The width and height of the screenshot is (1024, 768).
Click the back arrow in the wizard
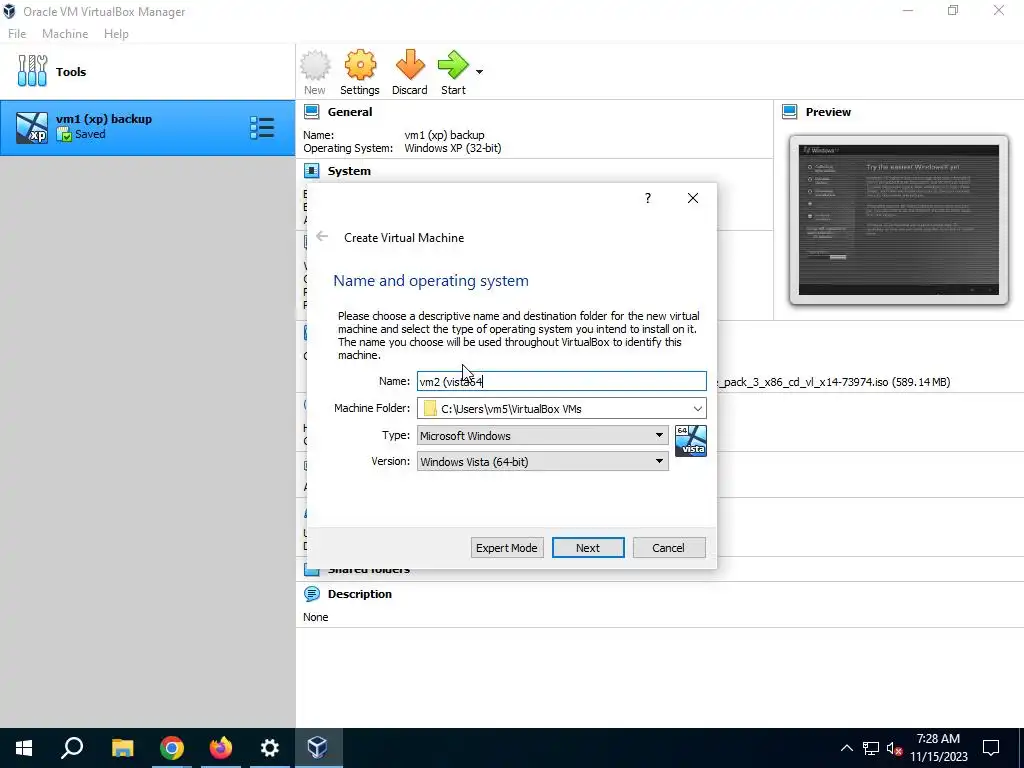coord(322,236)
